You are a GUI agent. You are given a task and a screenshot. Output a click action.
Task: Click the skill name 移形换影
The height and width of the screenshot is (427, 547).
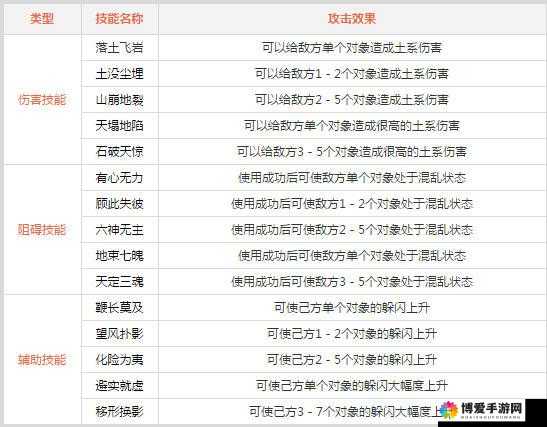click(x=120, y=412)
